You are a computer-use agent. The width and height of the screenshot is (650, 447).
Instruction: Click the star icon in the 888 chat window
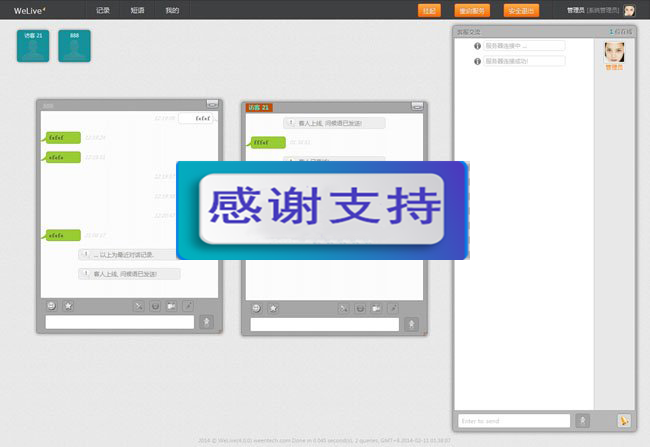point(68,306)
